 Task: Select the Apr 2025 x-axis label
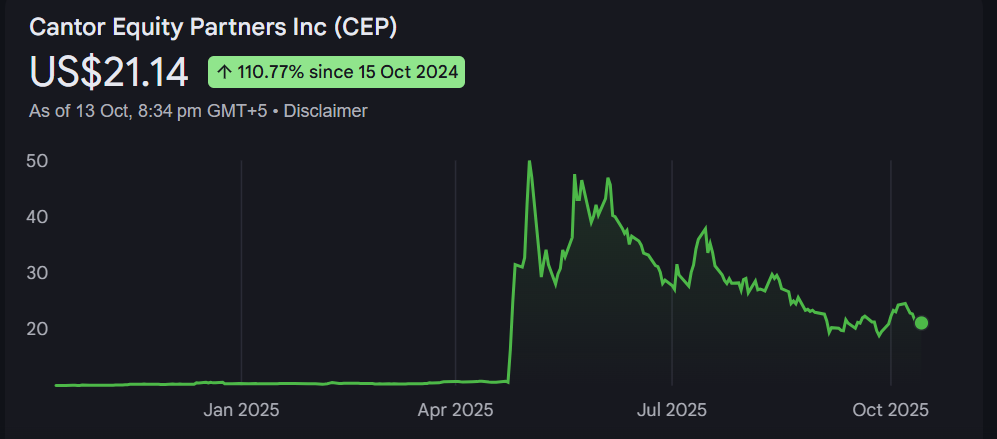[x=456, y=410]
